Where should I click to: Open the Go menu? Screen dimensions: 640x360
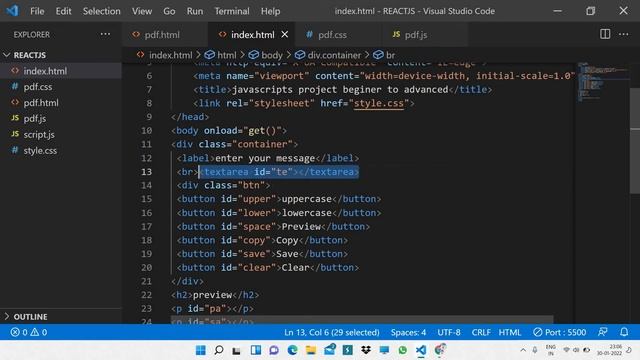coord(169,11)
